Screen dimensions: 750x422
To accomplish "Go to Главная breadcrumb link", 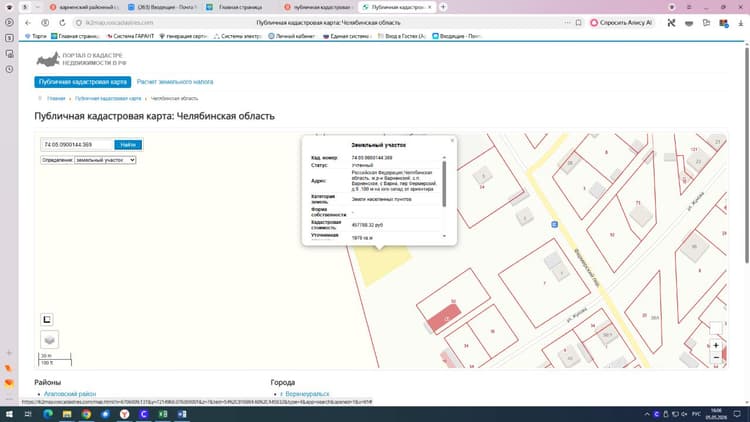I will (56, 99).
